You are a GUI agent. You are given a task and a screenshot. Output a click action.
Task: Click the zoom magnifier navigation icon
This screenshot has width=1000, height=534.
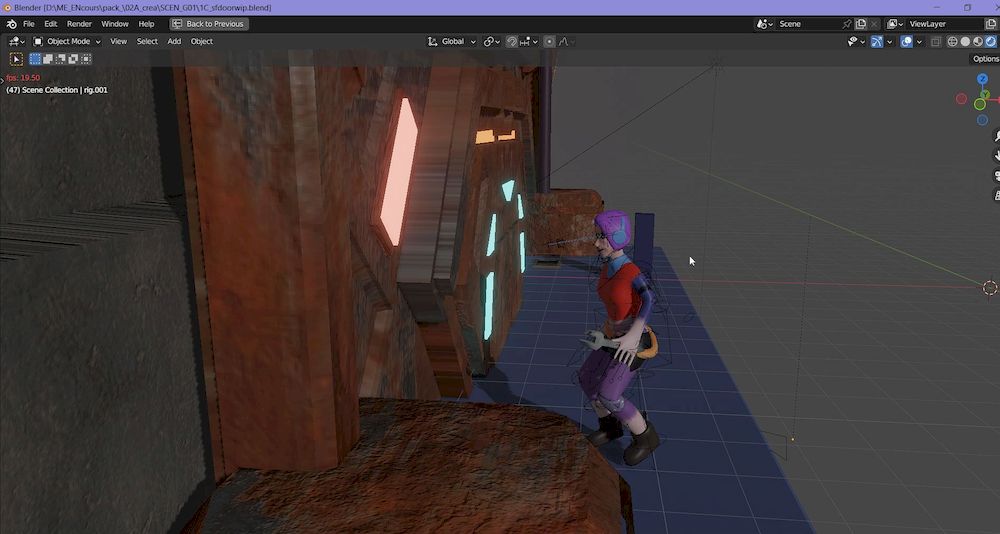coord(996,135)
